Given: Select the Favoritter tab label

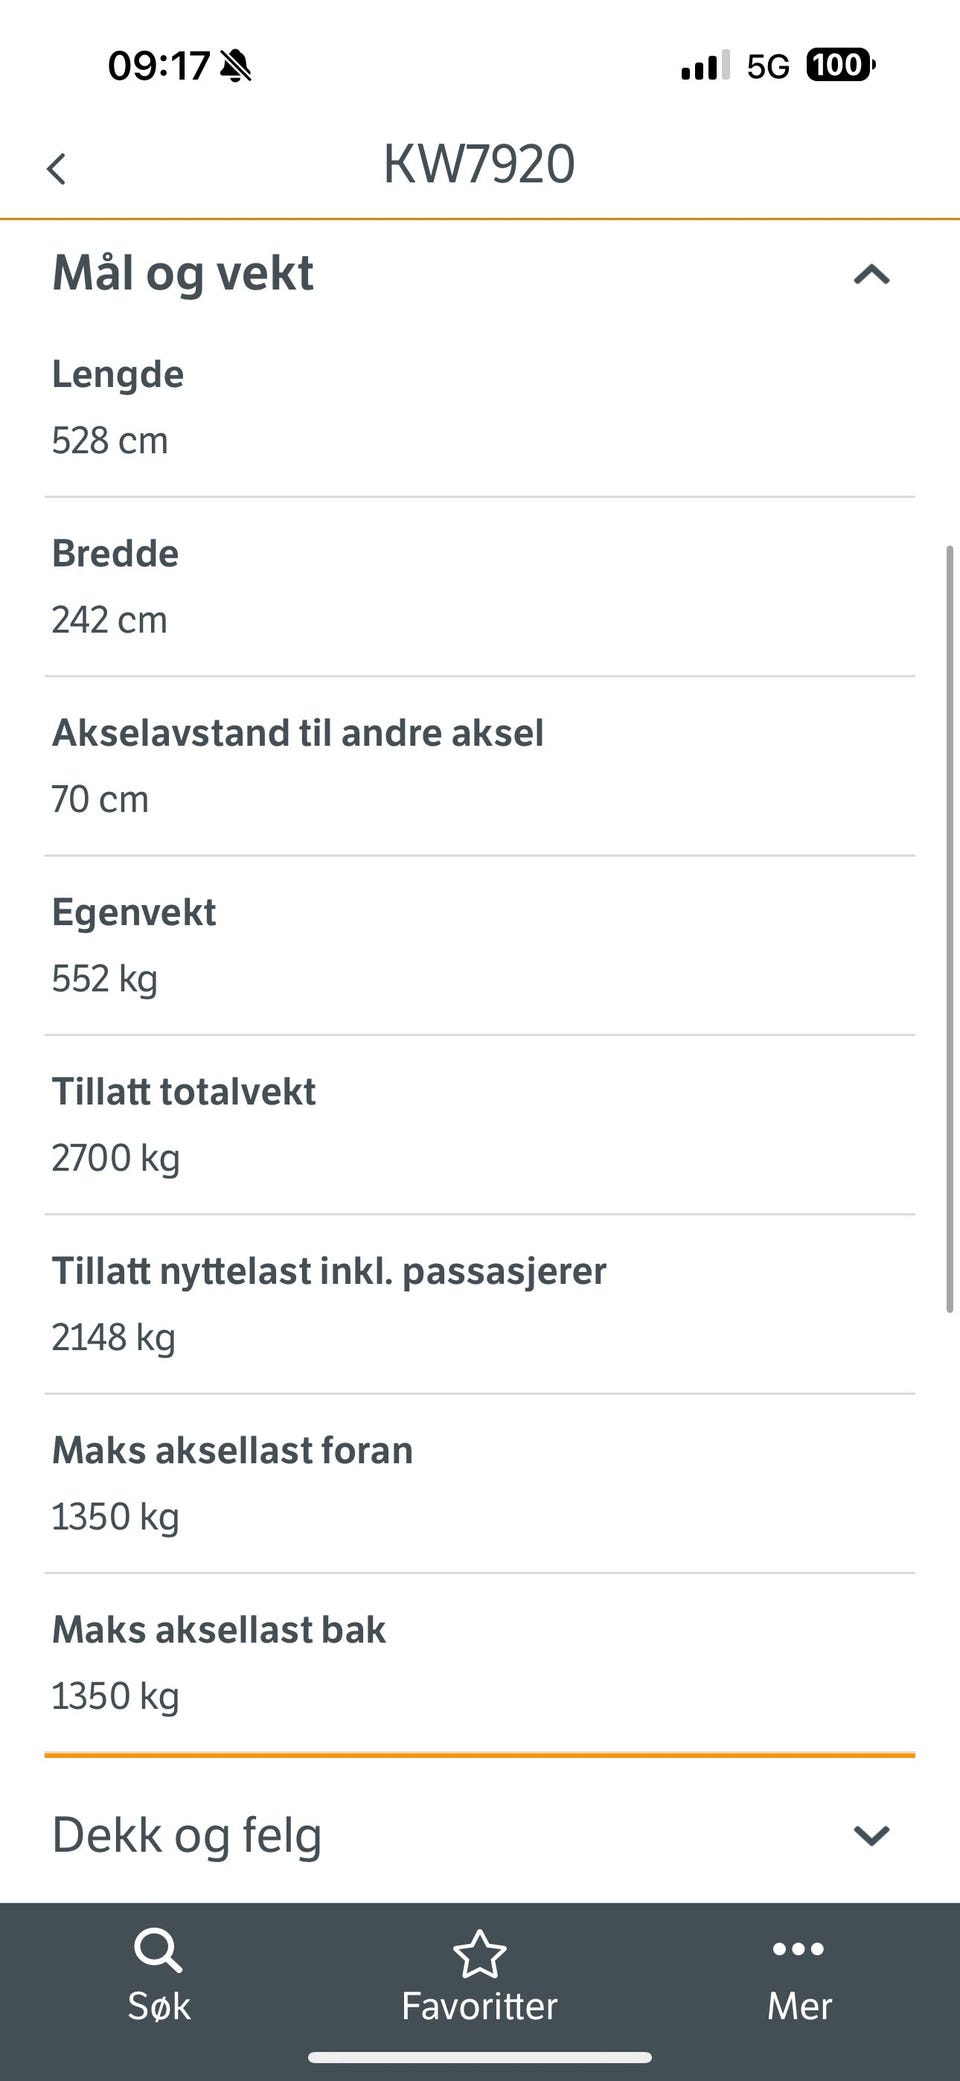Looking at the screenshot, I should point(479,2006).
